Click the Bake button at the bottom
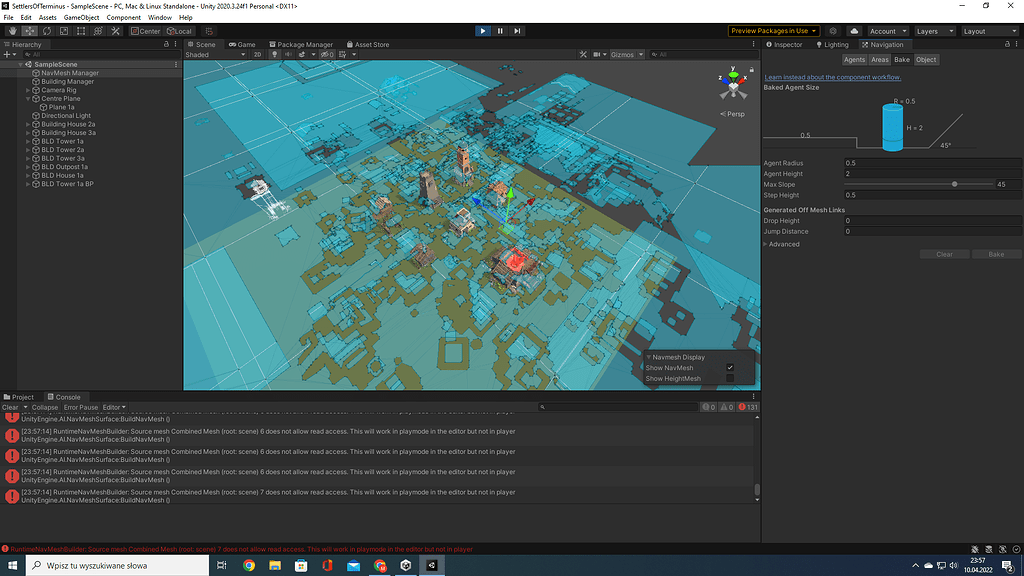The height and width of the screenshot is (576, 1024). (995, 254)
